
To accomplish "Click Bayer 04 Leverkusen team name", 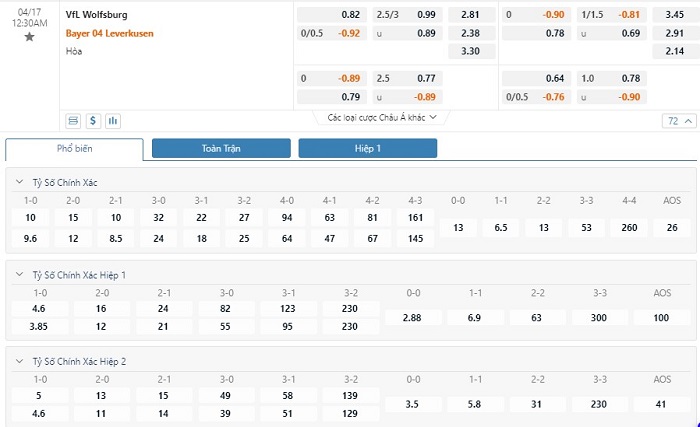I will pos(110,33).
